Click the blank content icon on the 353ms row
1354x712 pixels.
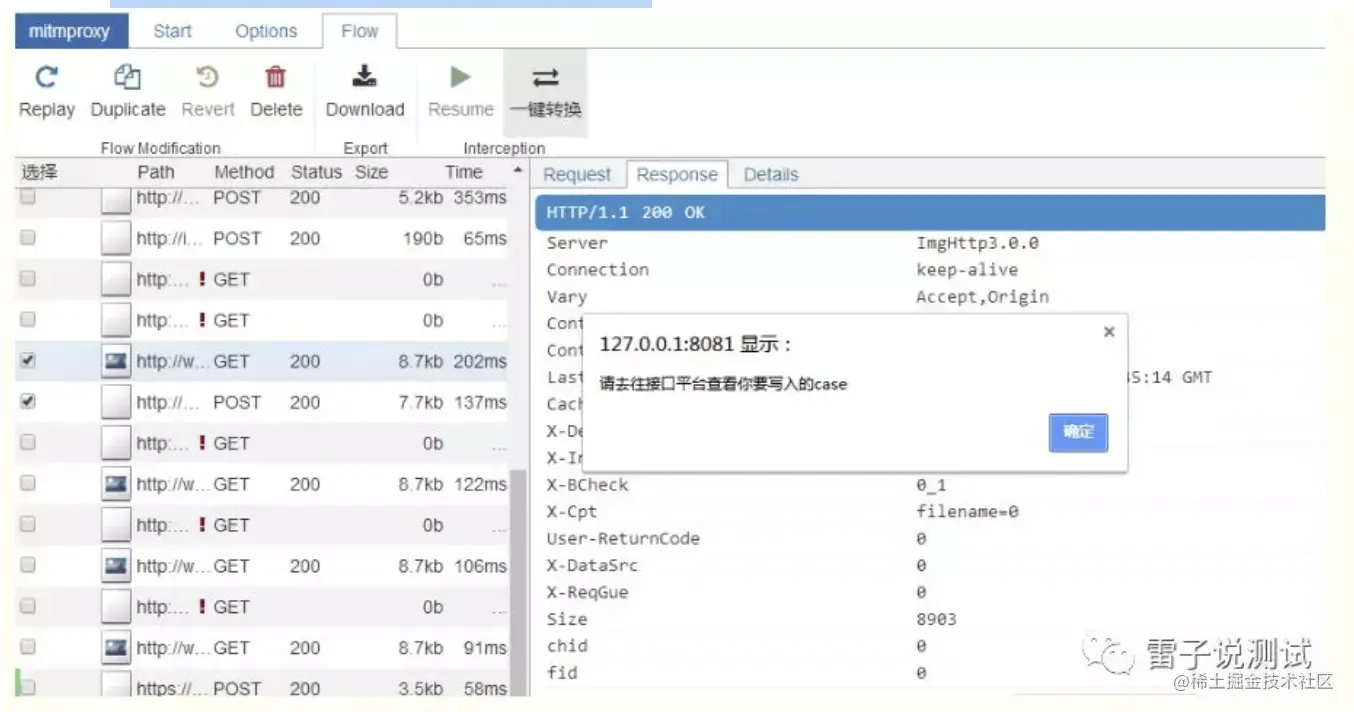click(x=117, y=199)
